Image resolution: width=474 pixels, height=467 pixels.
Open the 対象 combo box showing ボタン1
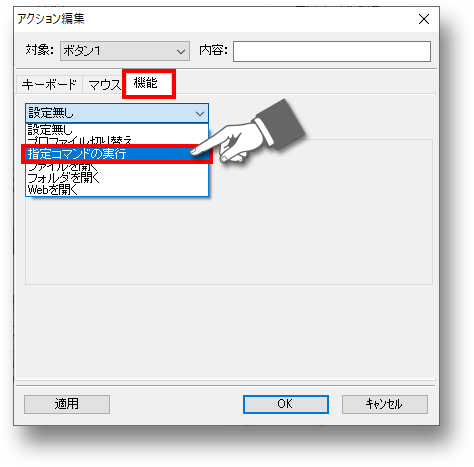pyautogui.click(x=125, y=51)
